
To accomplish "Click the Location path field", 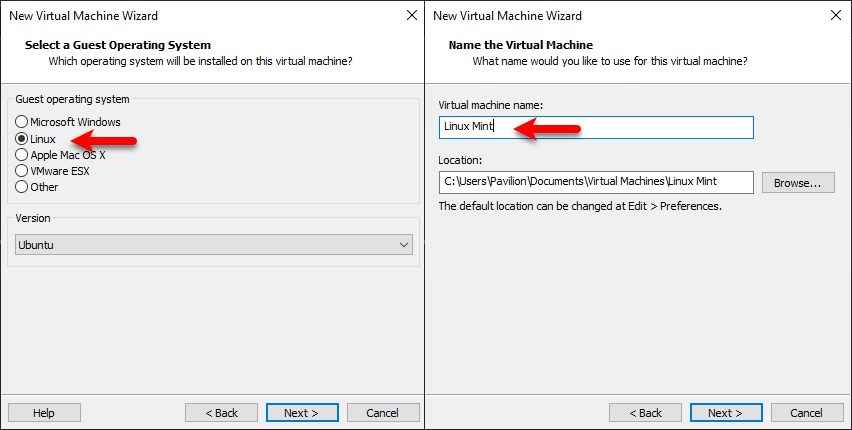I will point(596,182).
